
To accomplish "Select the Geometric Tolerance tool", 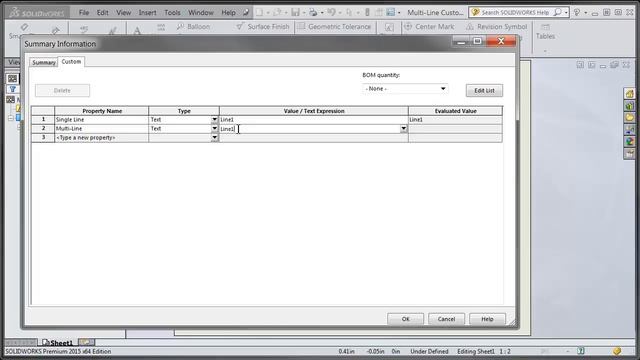I will click(334, 27).
